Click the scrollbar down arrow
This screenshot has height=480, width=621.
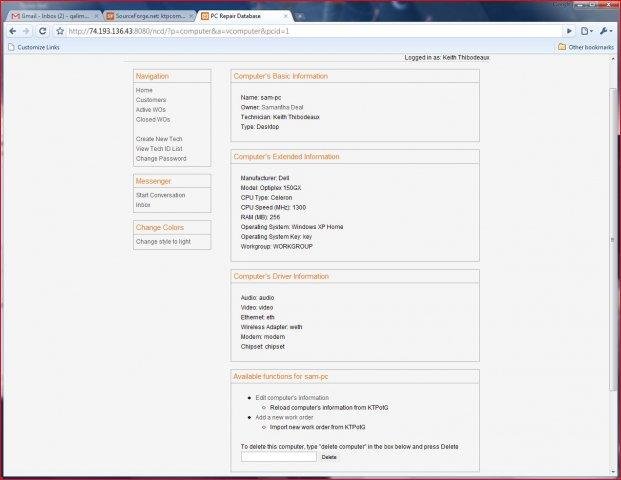tap(613, 472)
